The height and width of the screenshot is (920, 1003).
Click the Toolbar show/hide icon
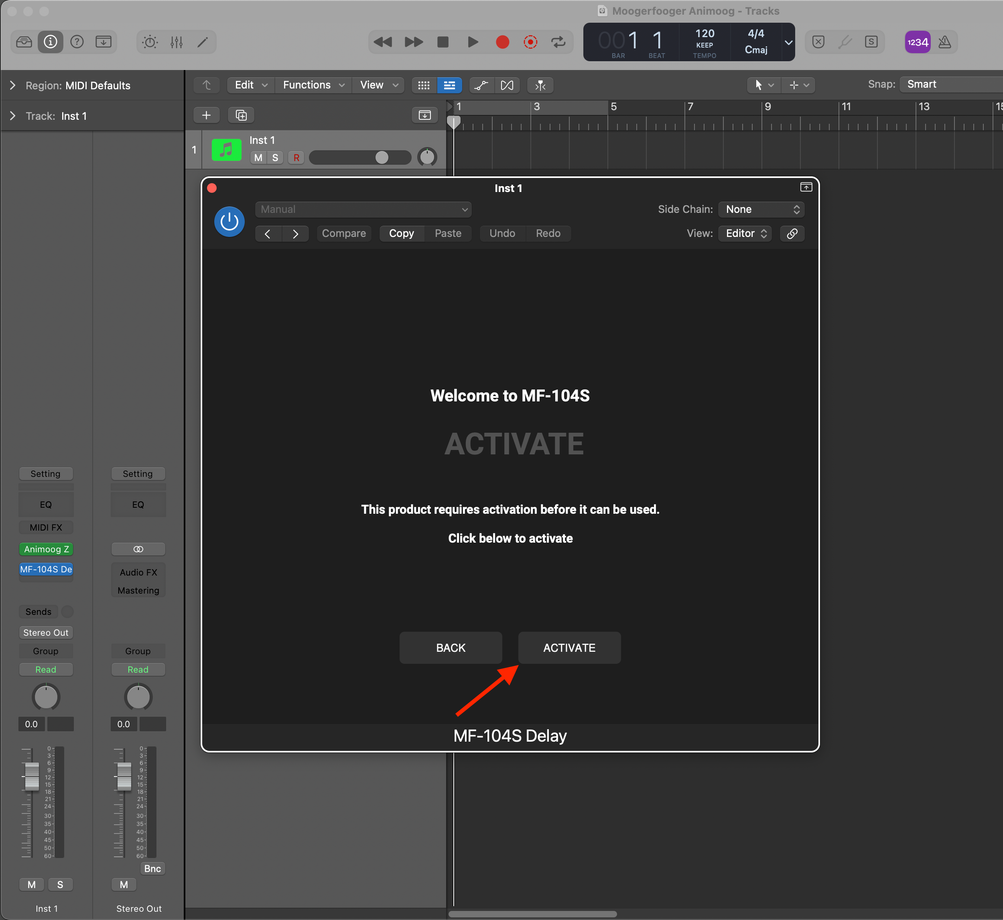pos(104,42)
